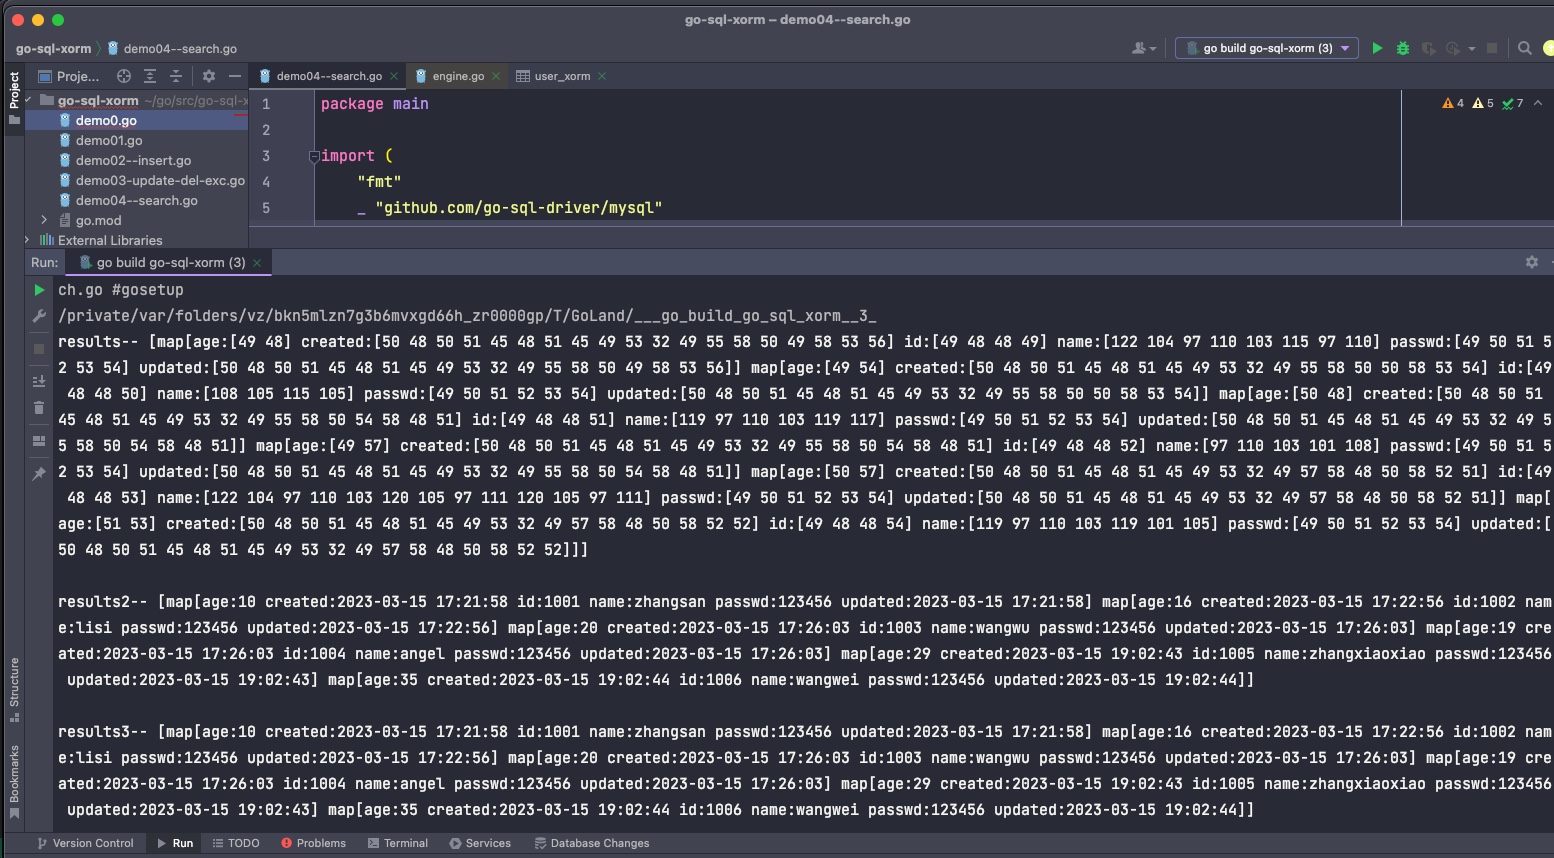Click the yellow weak warning count 5
The image size is (1554, 858).
pyautogui.click(x=1483, y=103)
